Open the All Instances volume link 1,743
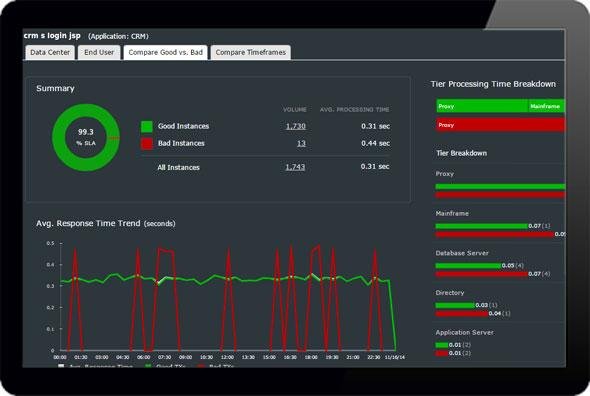Screen dimensions: 590x396 pos(295,167)
